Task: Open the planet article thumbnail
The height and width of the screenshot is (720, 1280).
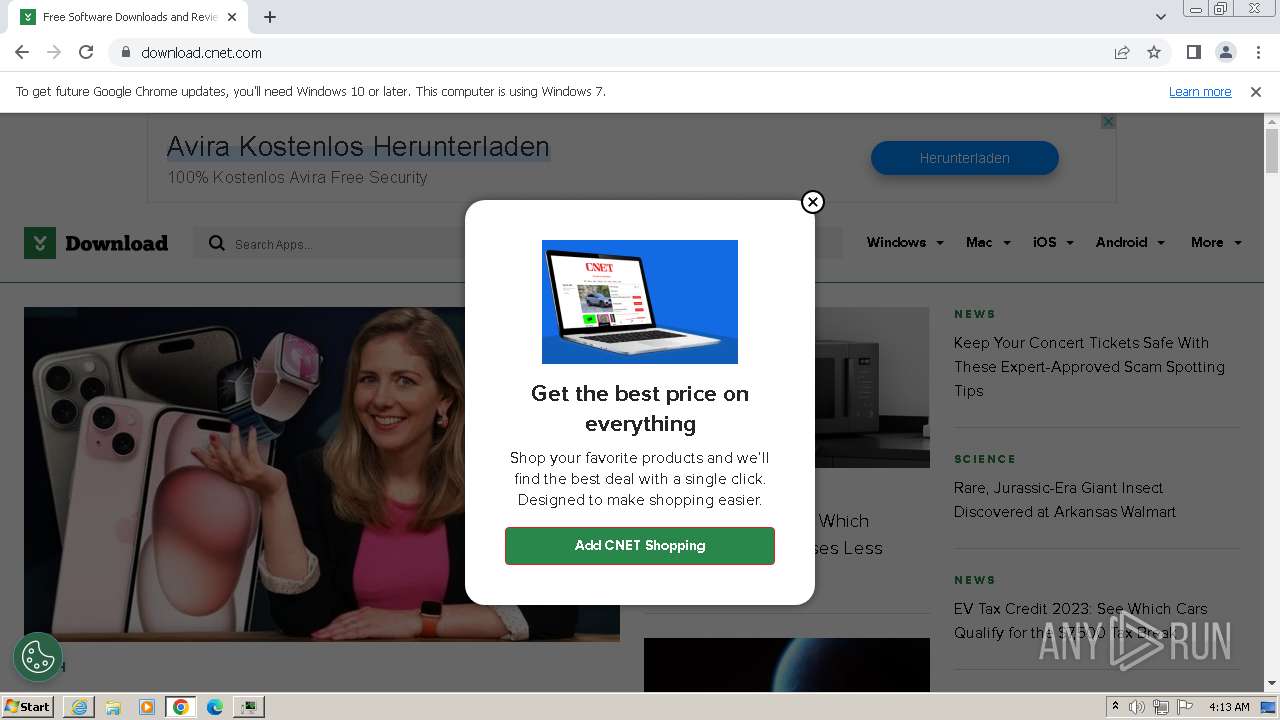Action: click(x=787, y=665)
